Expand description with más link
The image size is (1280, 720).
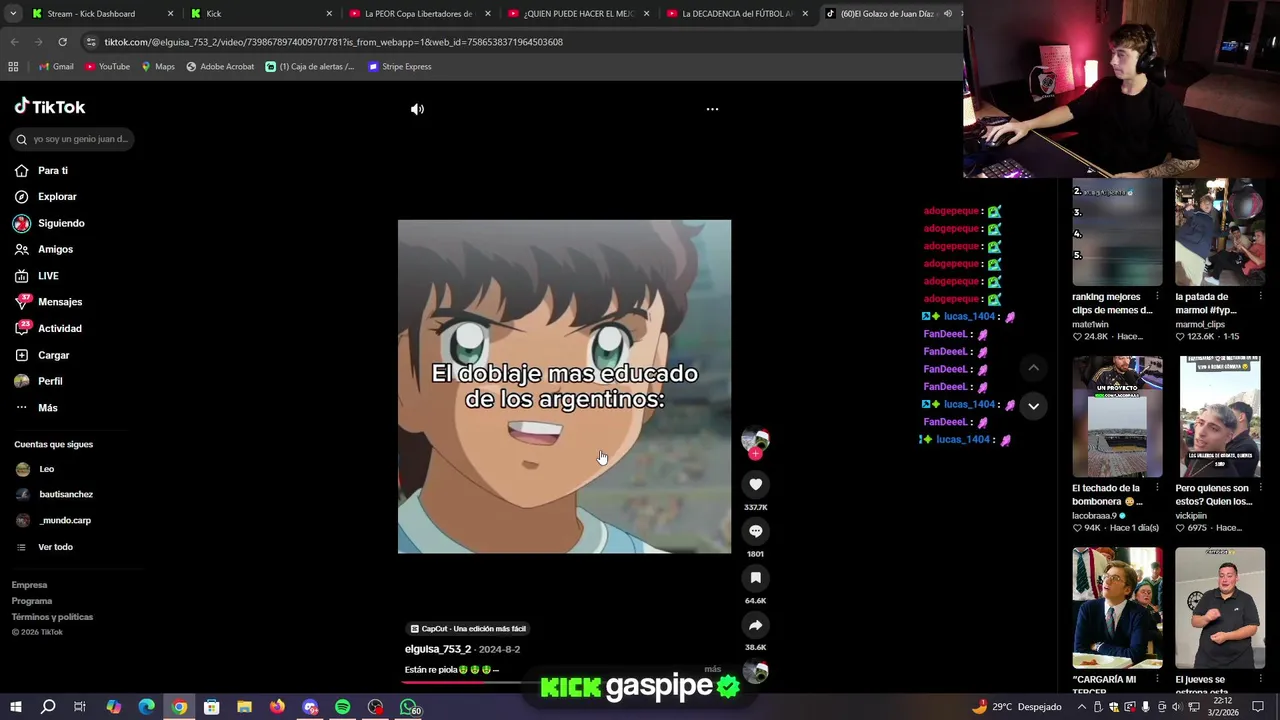712,669
